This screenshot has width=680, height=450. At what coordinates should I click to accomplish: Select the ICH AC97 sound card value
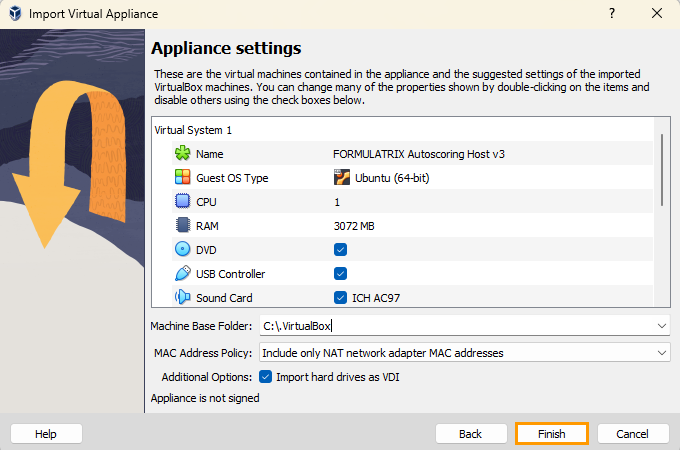(376, 298)
